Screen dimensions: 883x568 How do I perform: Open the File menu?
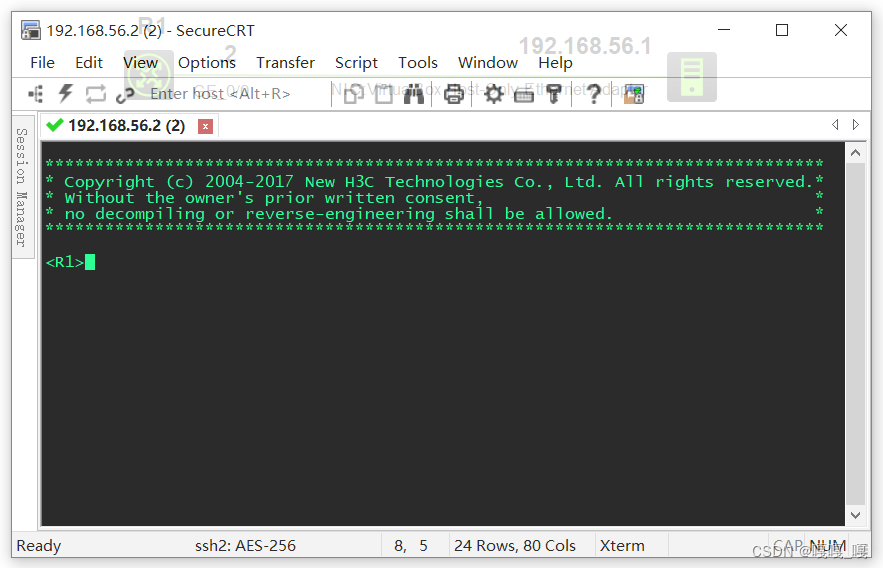click(x=42, y=62)
